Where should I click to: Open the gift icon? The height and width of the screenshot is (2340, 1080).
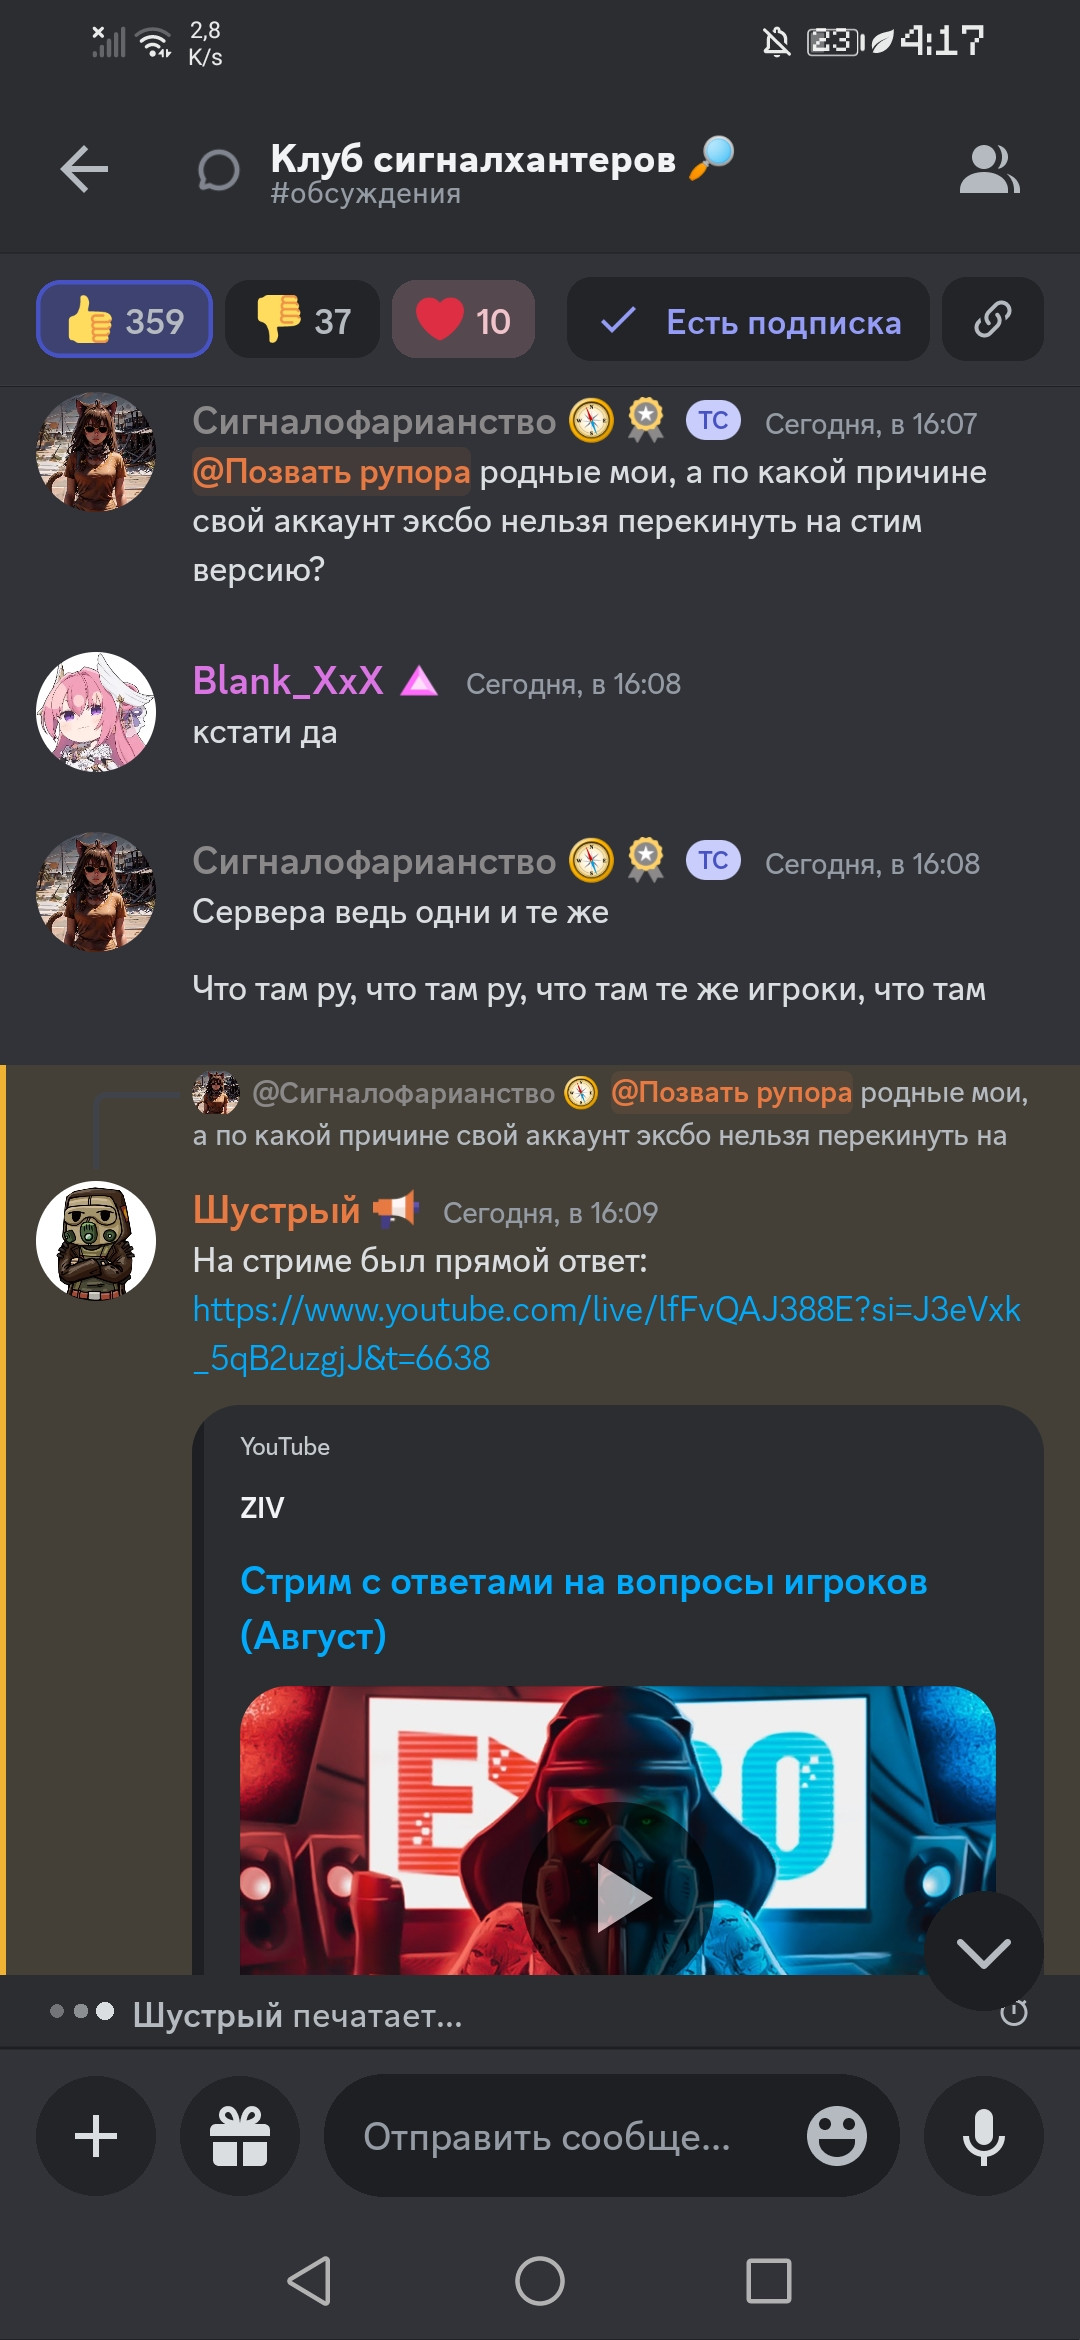(240, 2136)
